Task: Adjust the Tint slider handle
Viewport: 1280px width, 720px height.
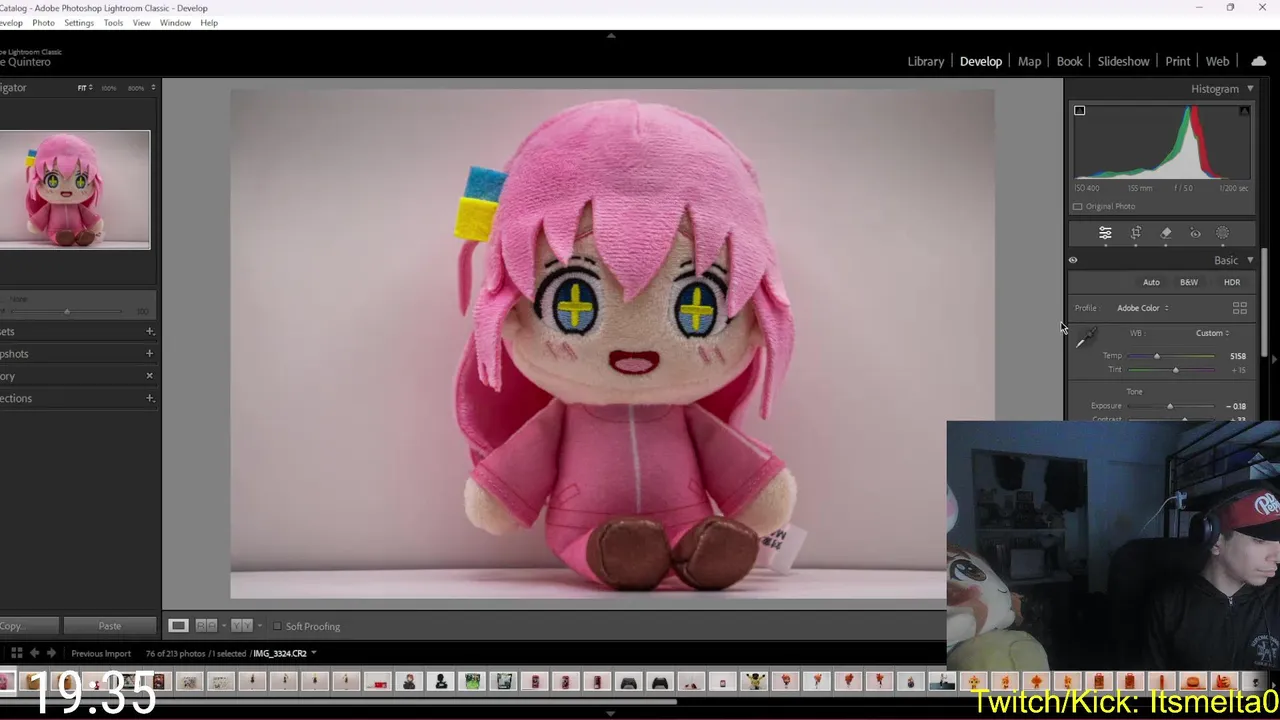Action: click(1175, 370)
